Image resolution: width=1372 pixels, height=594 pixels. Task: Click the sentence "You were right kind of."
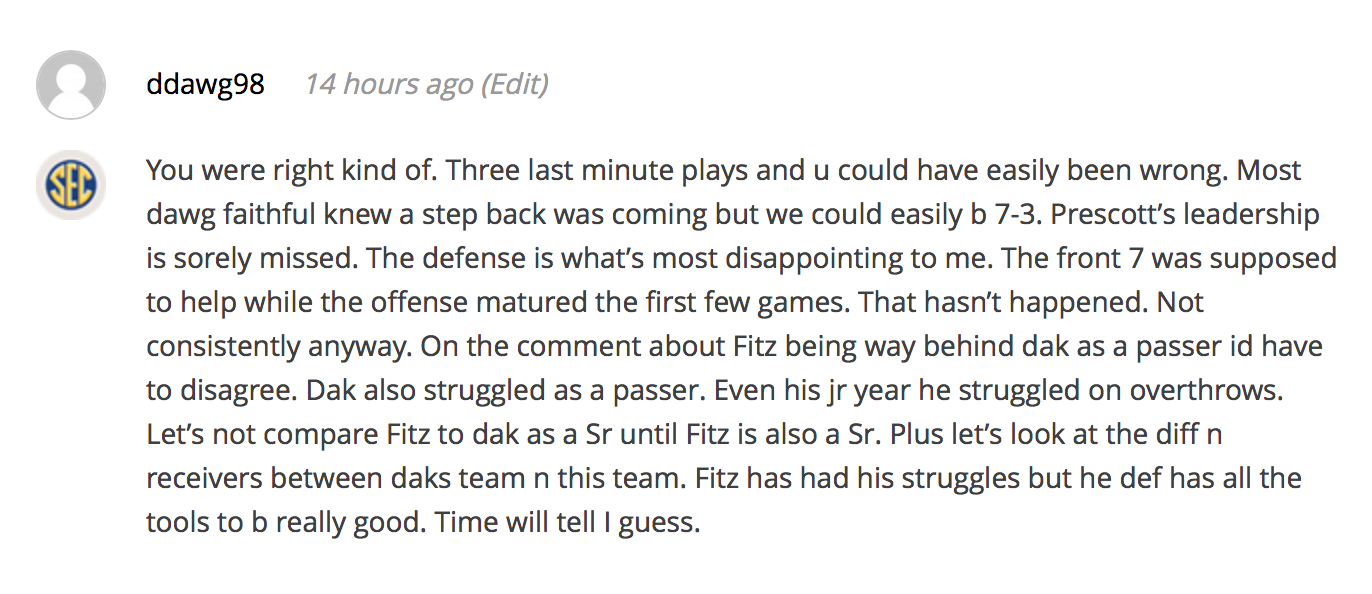[x=292, y=170]
